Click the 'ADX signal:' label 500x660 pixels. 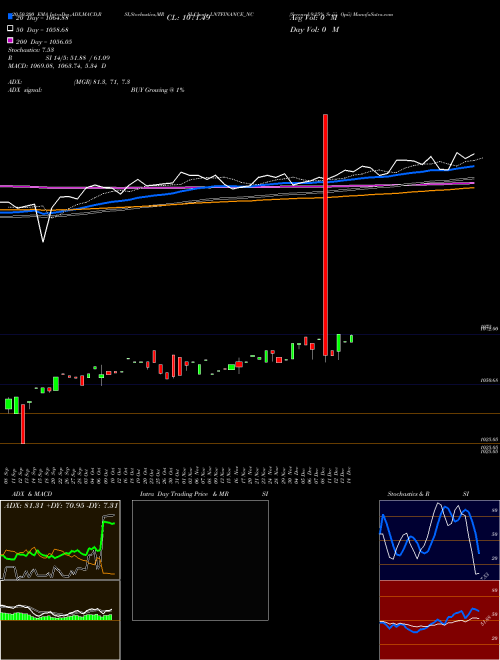25,90
